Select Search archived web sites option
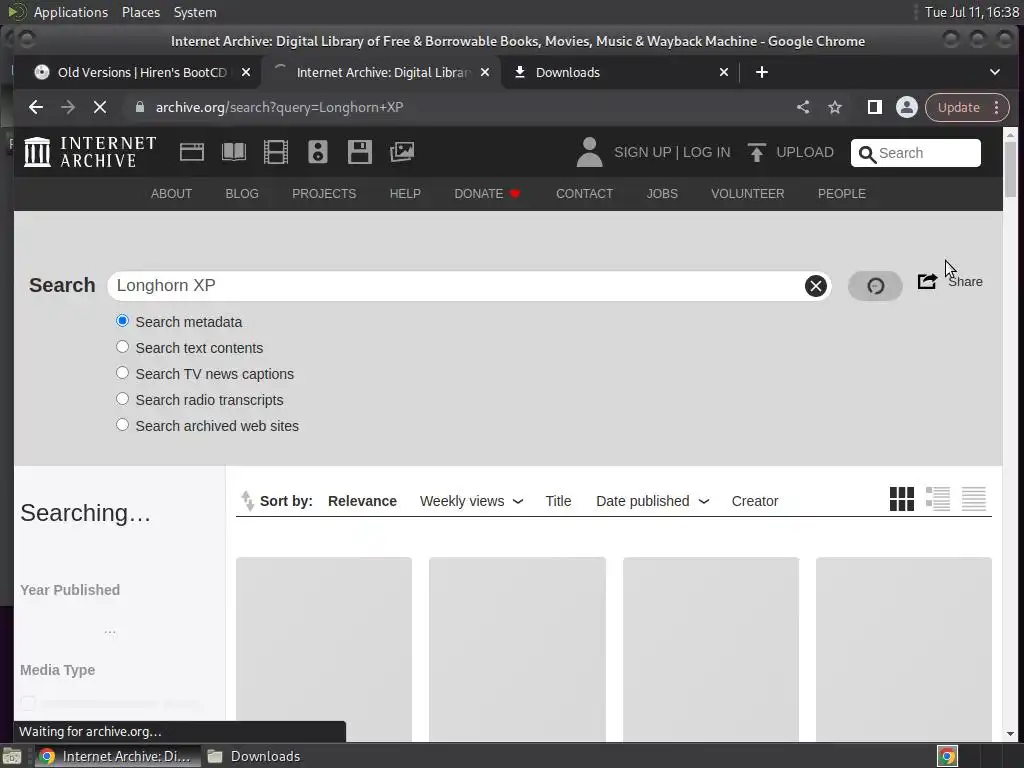The width and height of the screenshot is (1024, 768). [122, 424]
